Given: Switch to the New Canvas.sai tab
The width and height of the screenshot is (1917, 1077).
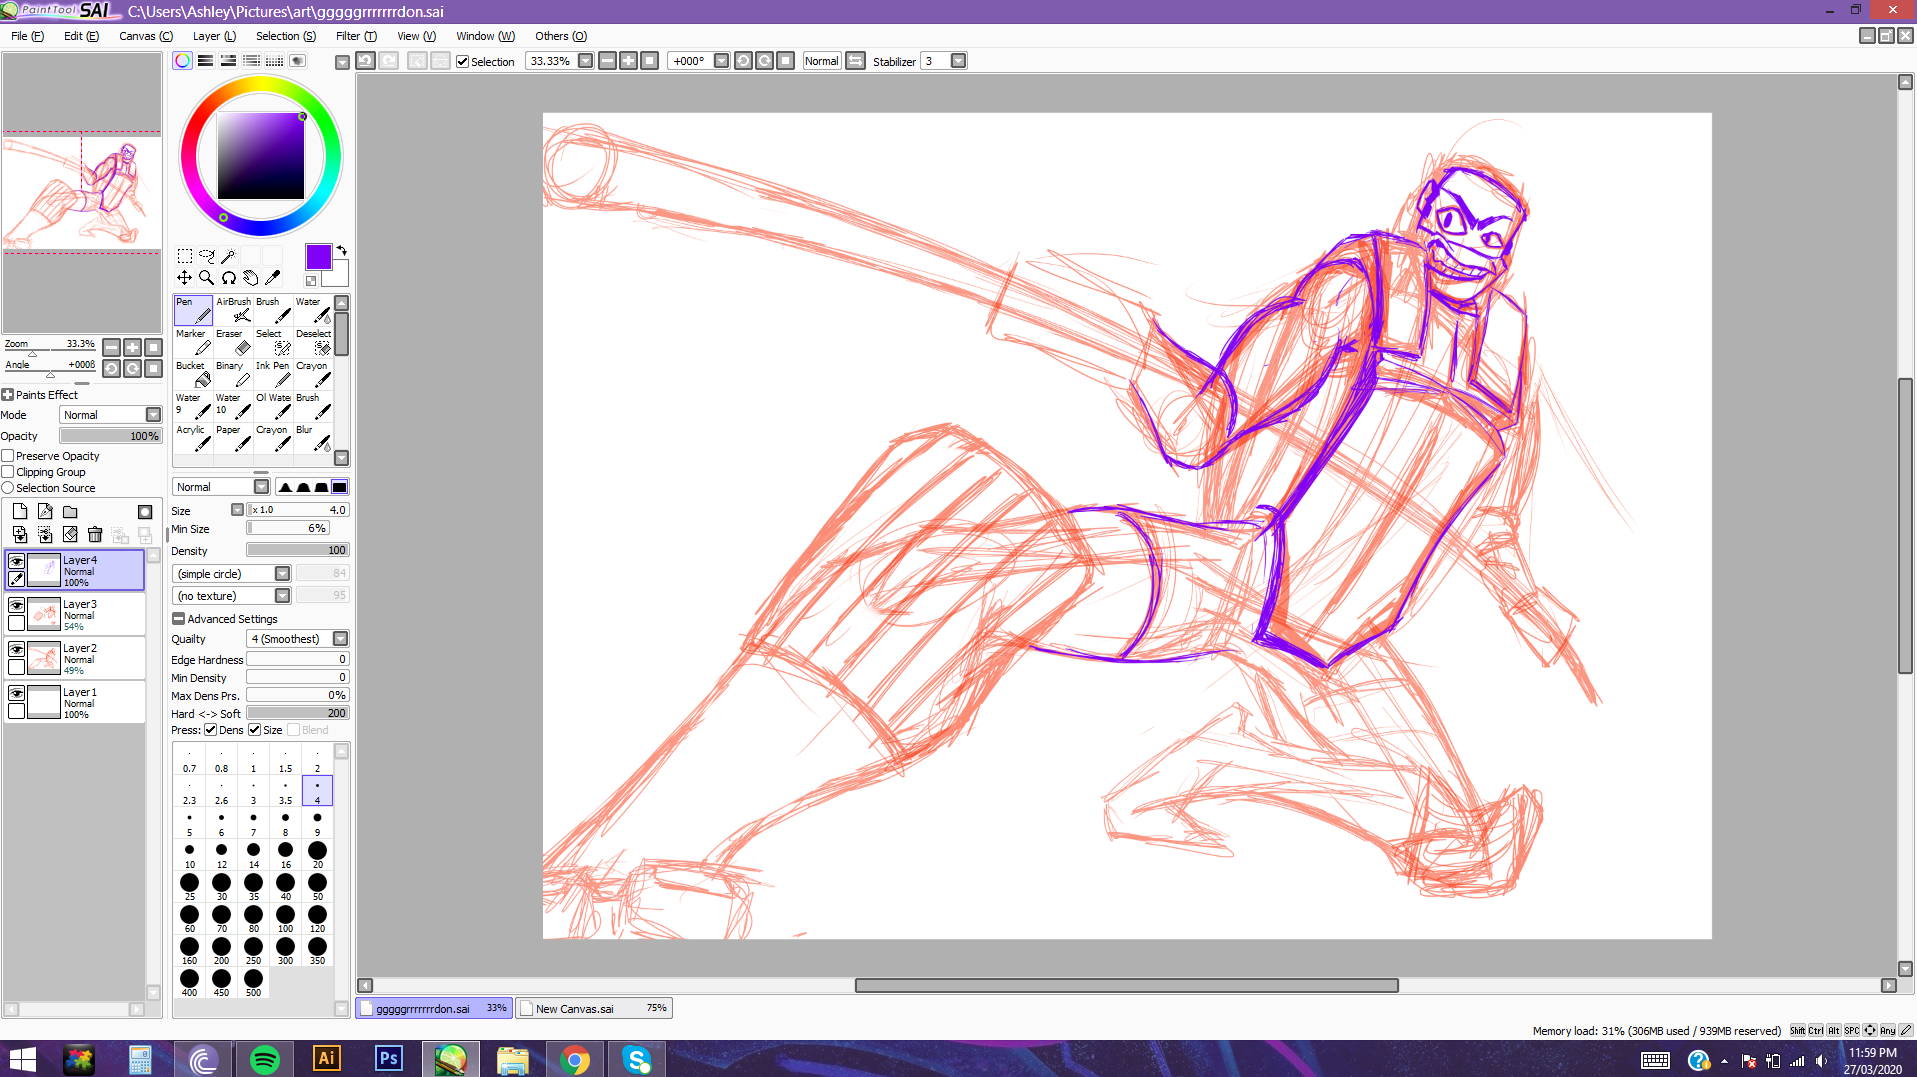Looking at the screenshot, I should [593, 1008].
